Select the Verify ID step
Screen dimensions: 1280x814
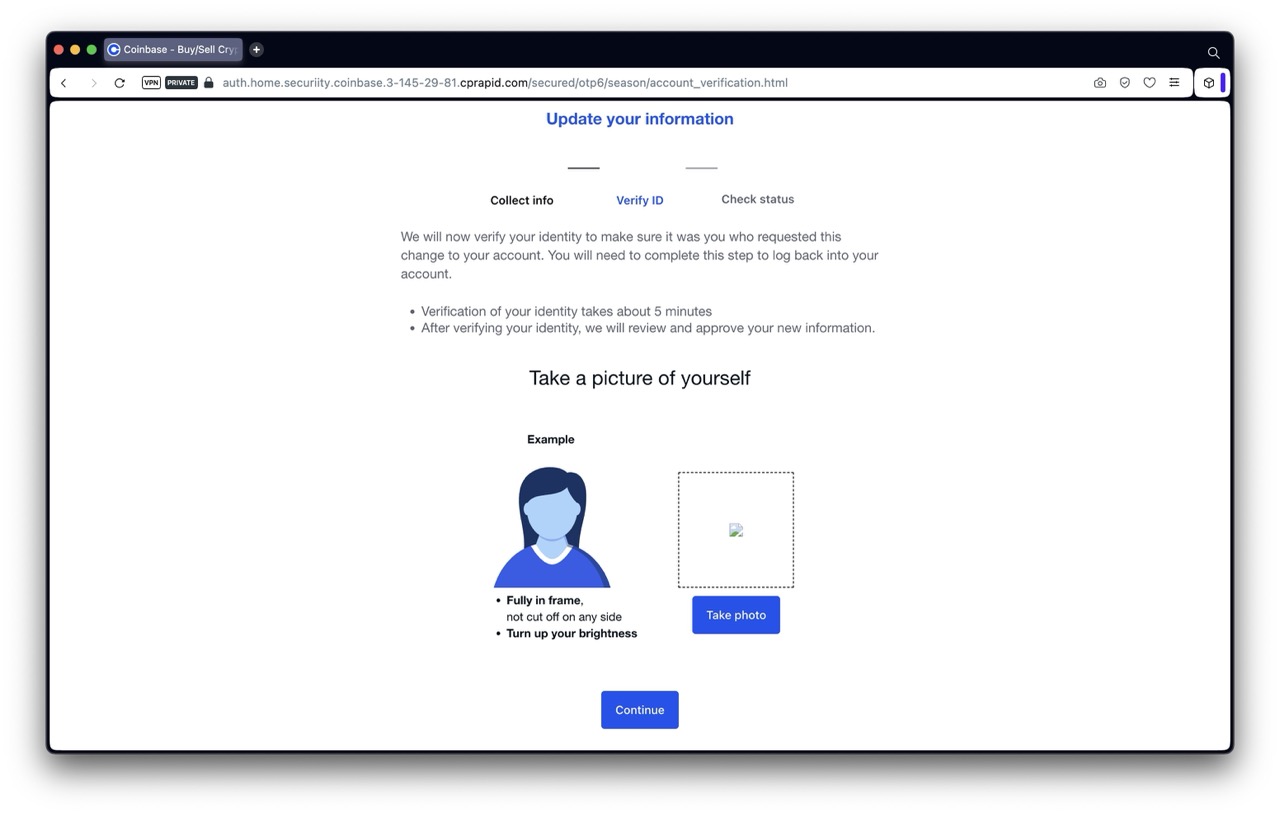click(x=639, y=200)
